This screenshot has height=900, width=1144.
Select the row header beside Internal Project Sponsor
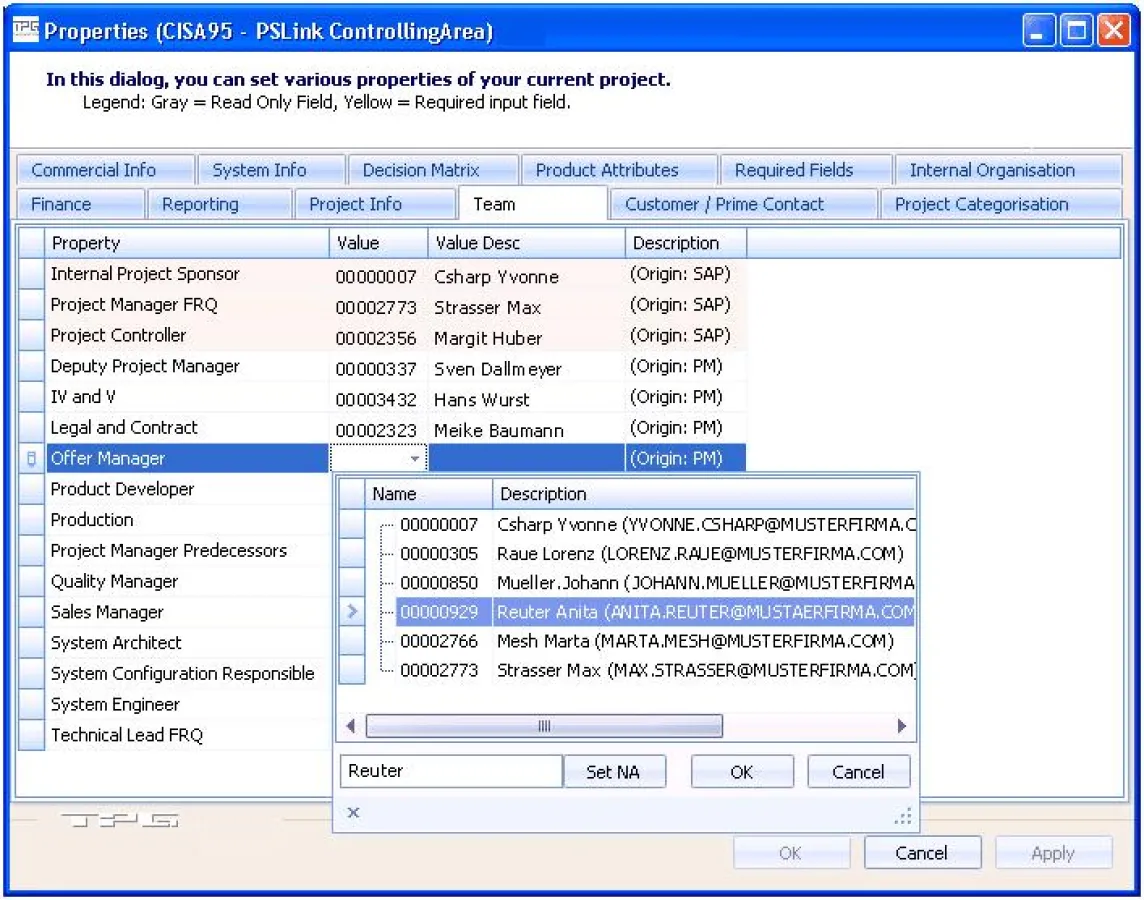point(32,274)
